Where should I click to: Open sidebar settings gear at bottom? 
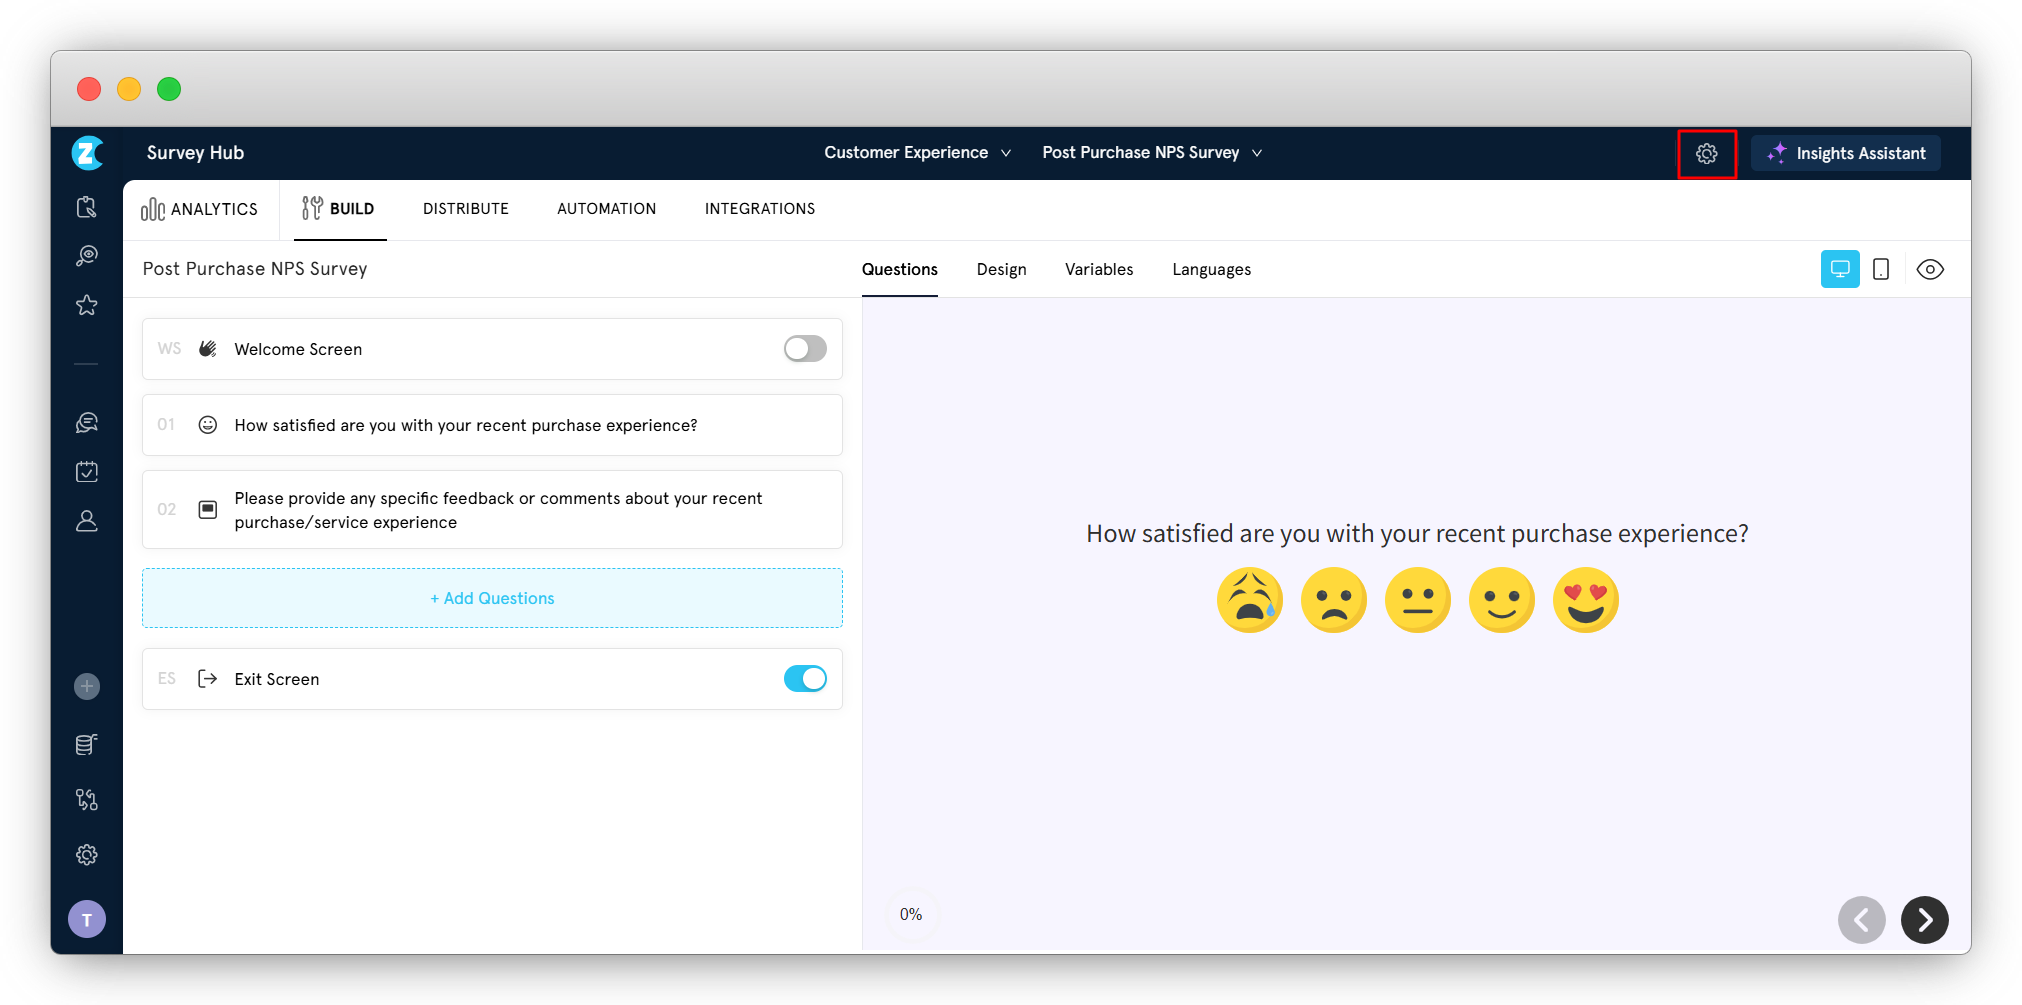click(87, 855)
